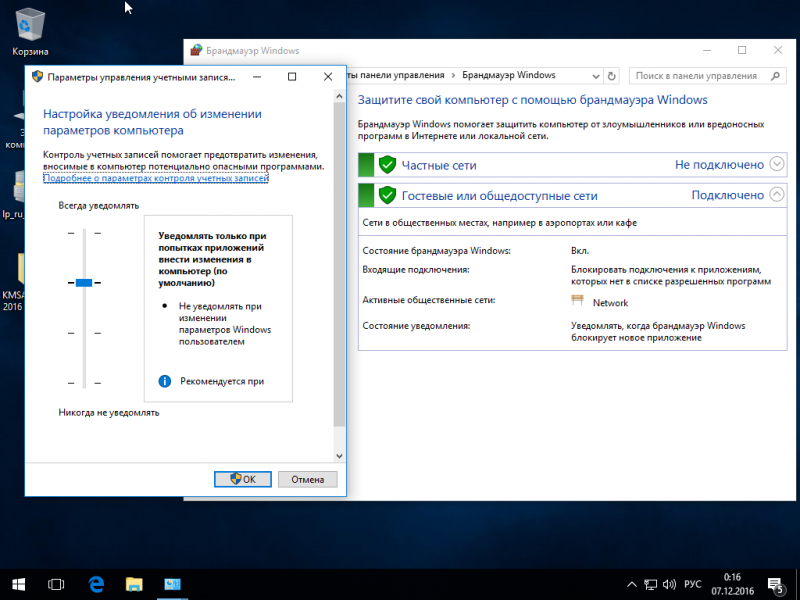The height and width of the screenshot is (600, 800).
Task: Click the blue info icon near Рекомендуется при
Action: (x=165, y=381)
